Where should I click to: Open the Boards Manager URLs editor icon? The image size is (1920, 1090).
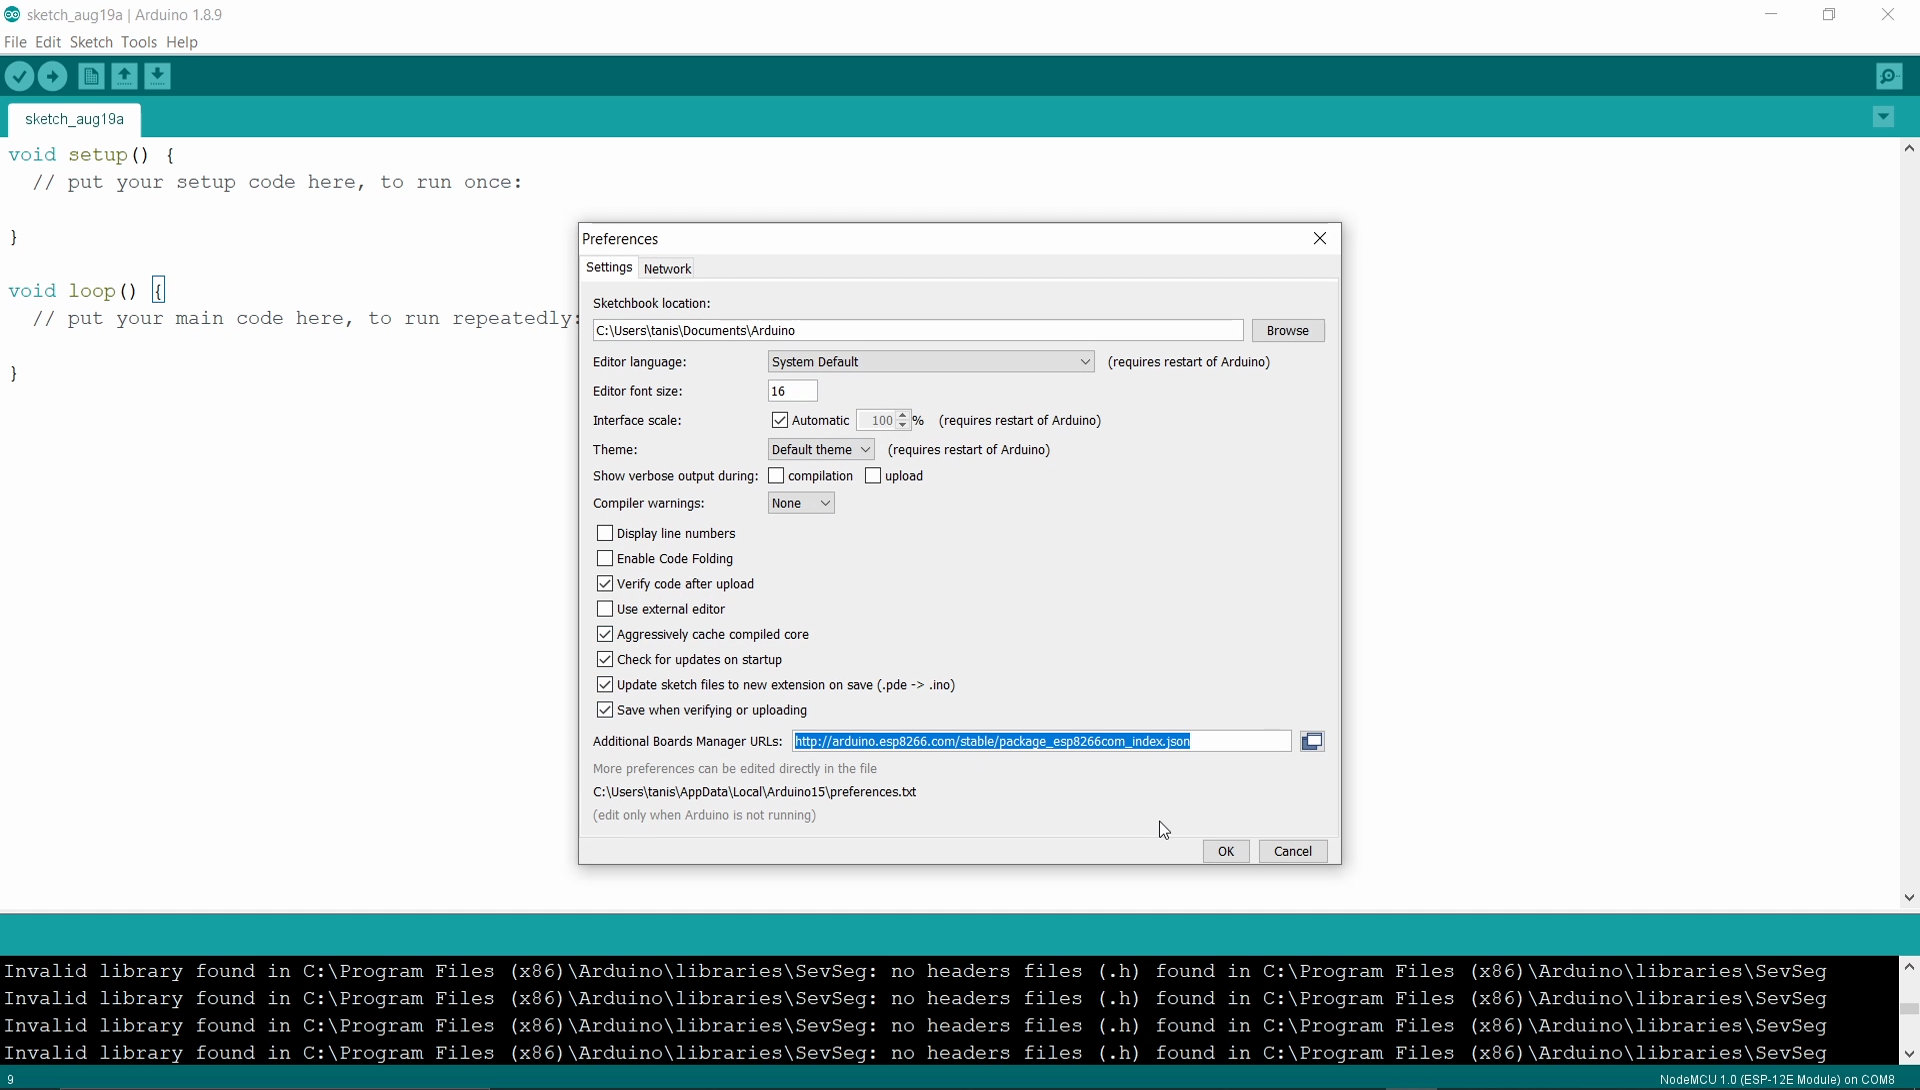[x=1312, y=741]
